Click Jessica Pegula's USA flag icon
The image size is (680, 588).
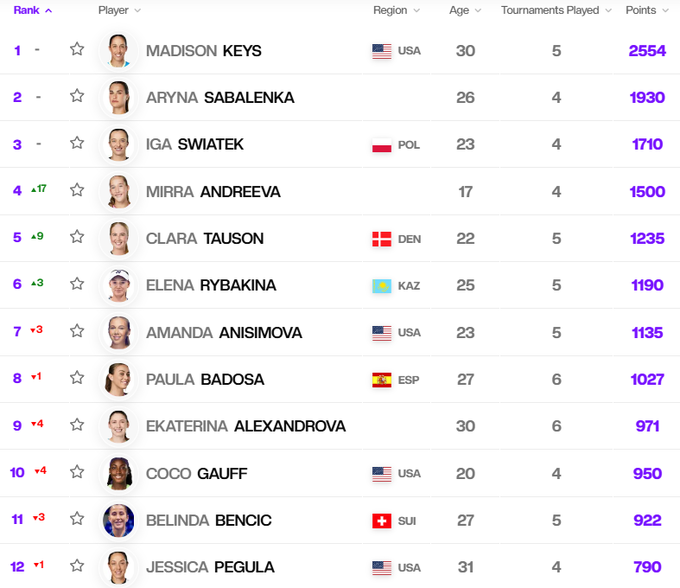click(x=381, y=568)
